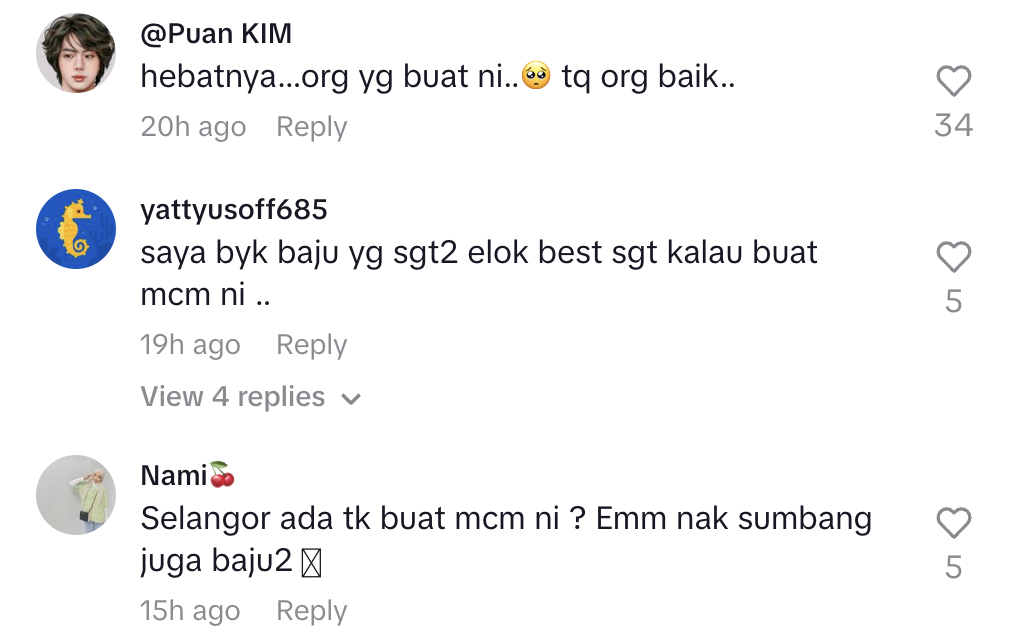Reply to Nami's comment
This screenshot has height=632, width=1026.
311,611
